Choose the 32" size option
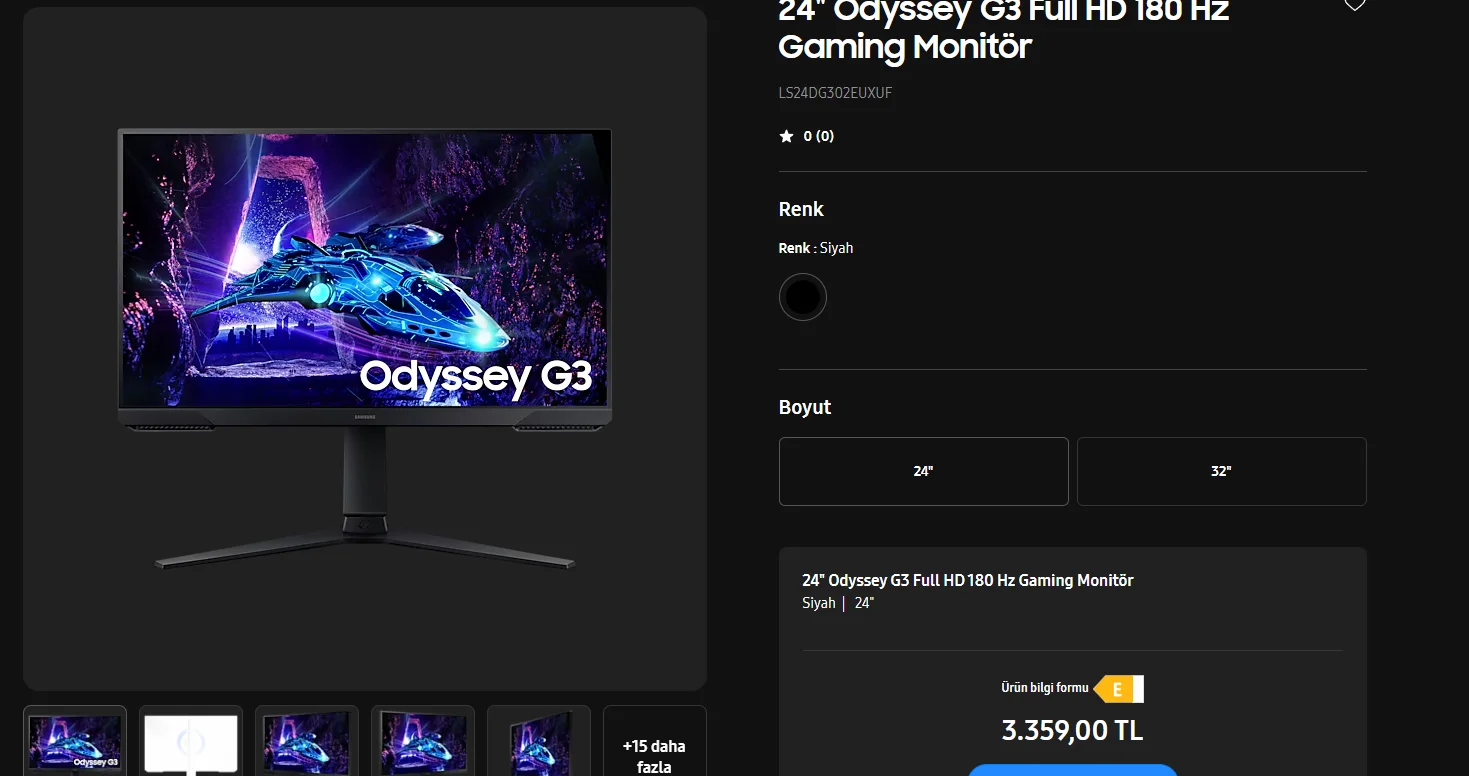 (1221, 471)
